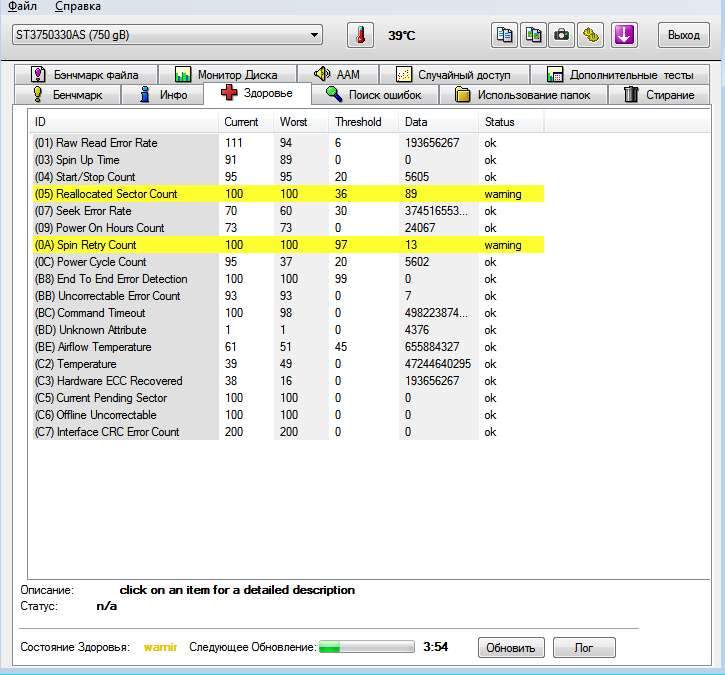The height and width of the screenshot is (675, 725).
Task: Select the AAM tab
Action: pos(337,75)
